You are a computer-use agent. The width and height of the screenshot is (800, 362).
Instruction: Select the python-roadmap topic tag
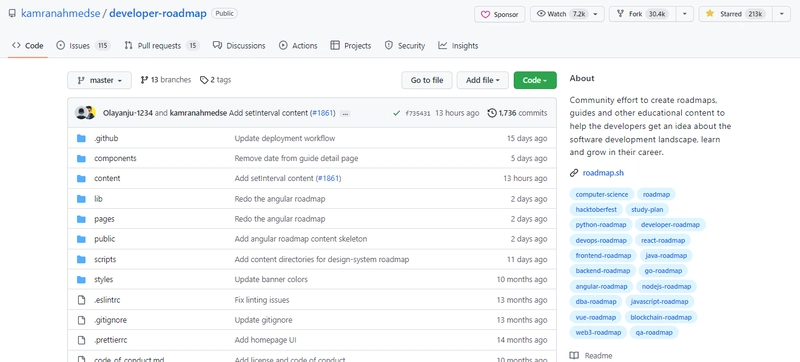coord(601,225)
